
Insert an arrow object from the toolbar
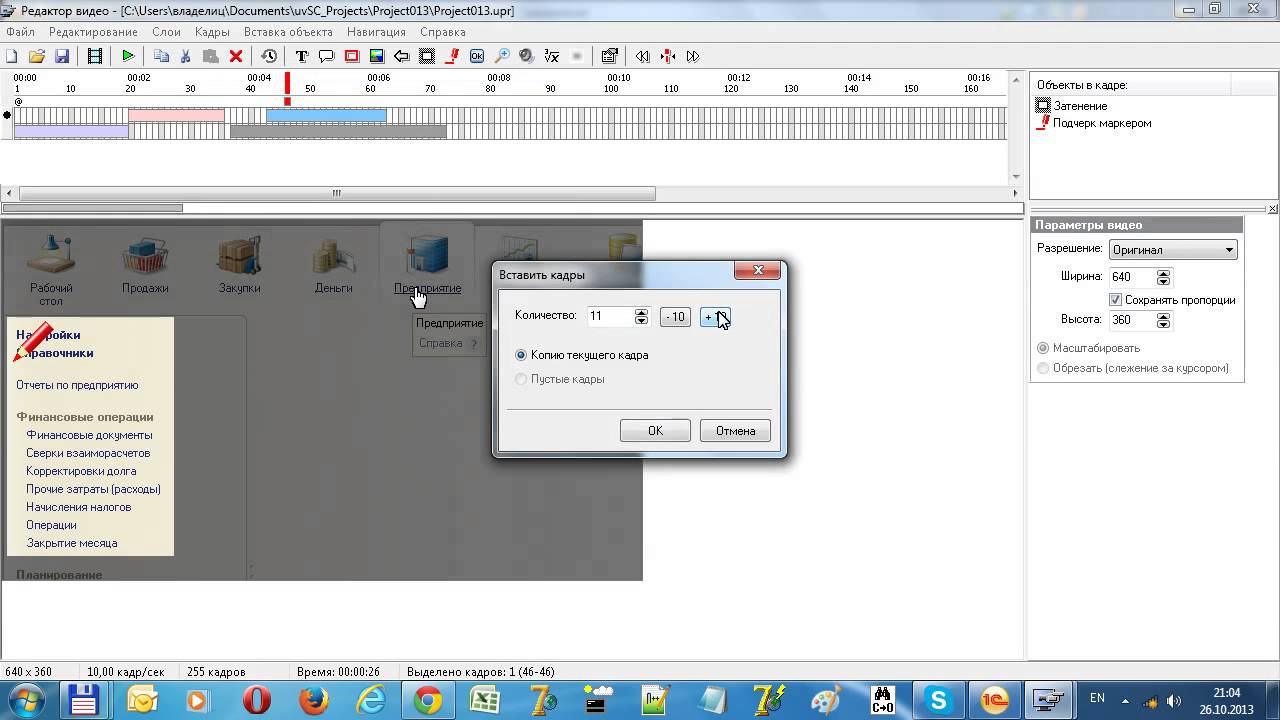[x=402, y=56]
